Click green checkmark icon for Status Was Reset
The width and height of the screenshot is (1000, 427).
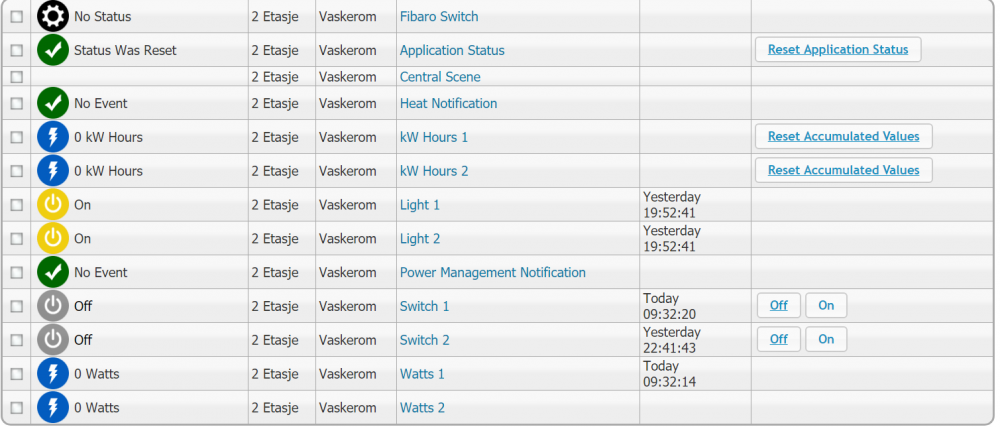point(52,50)
